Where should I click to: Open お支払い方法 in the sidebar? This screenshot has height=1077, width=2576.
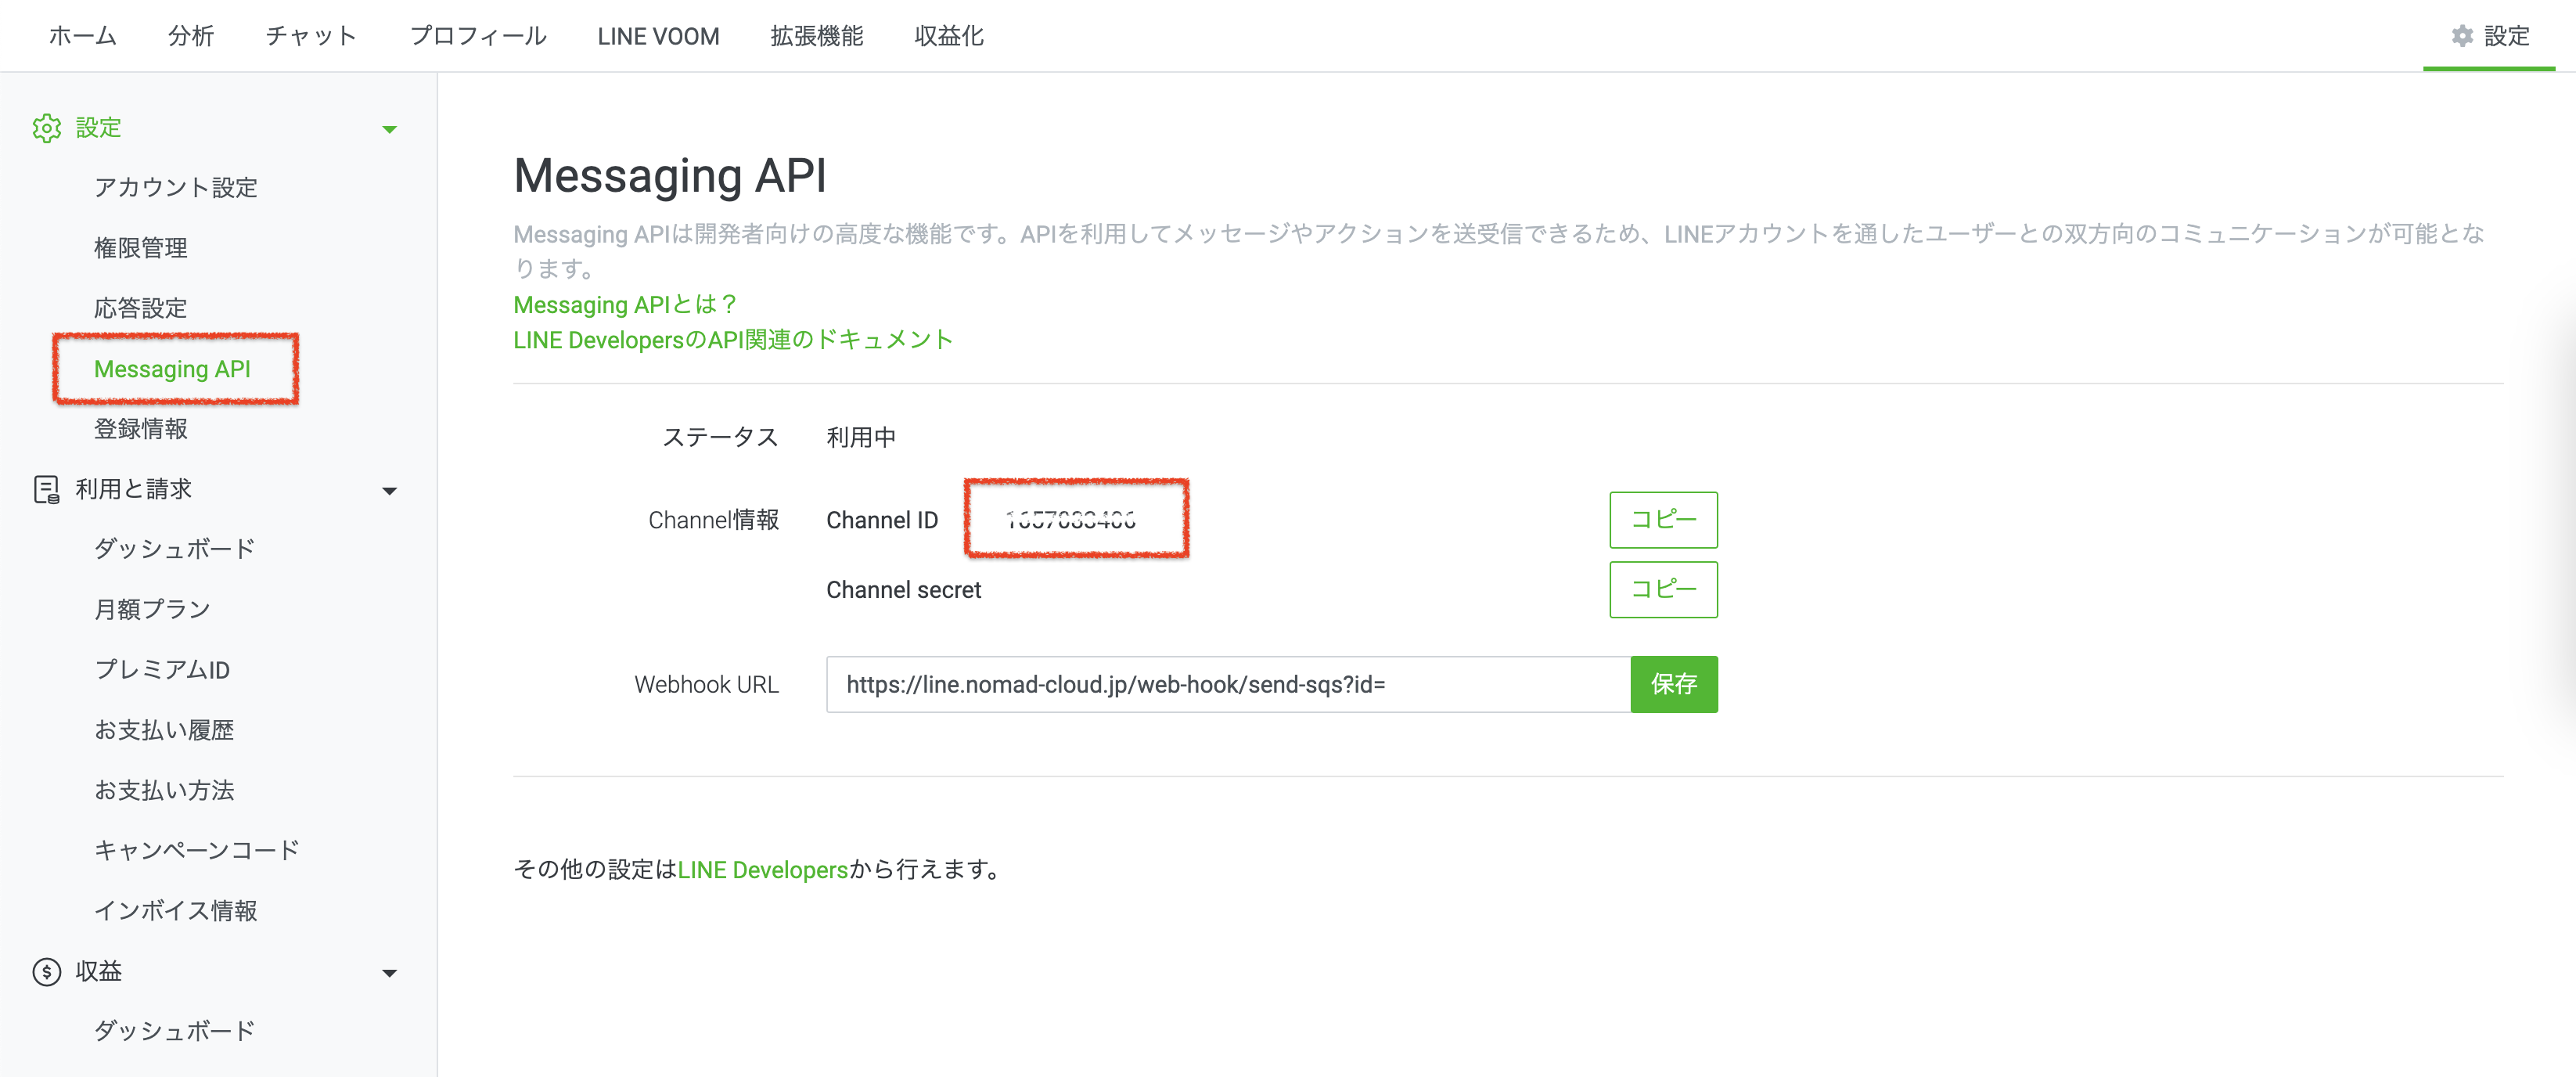pos(164,790)
